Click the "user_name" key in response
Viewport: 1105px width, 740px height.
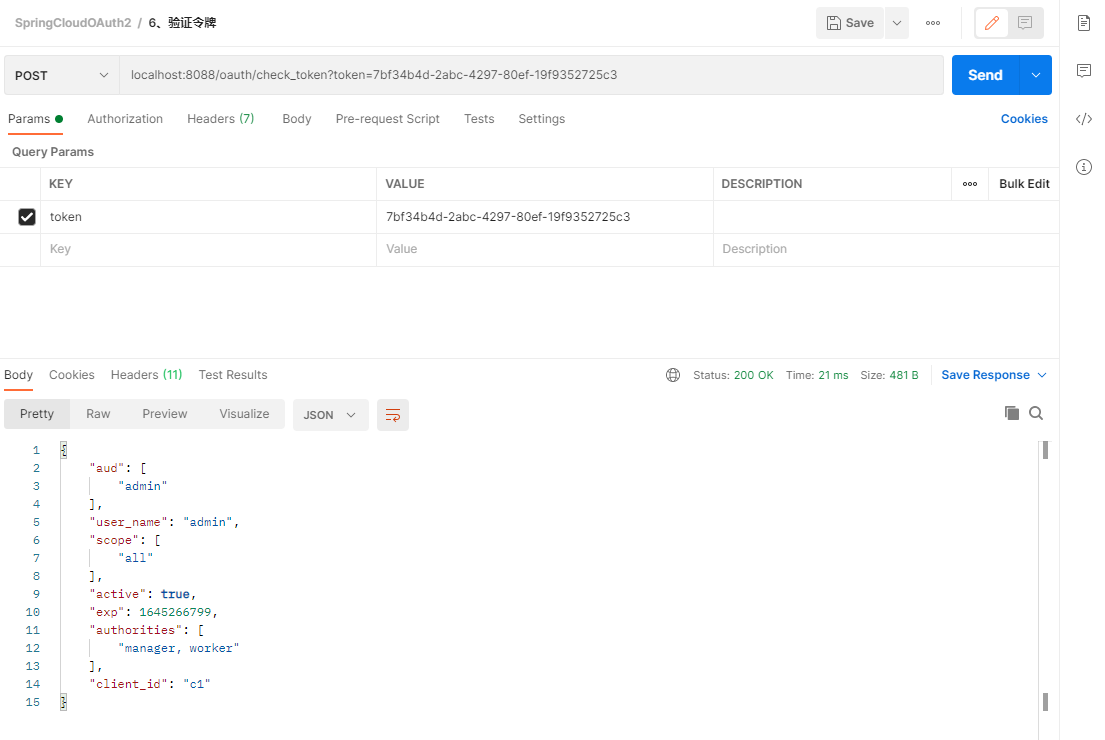coord(128,522)
